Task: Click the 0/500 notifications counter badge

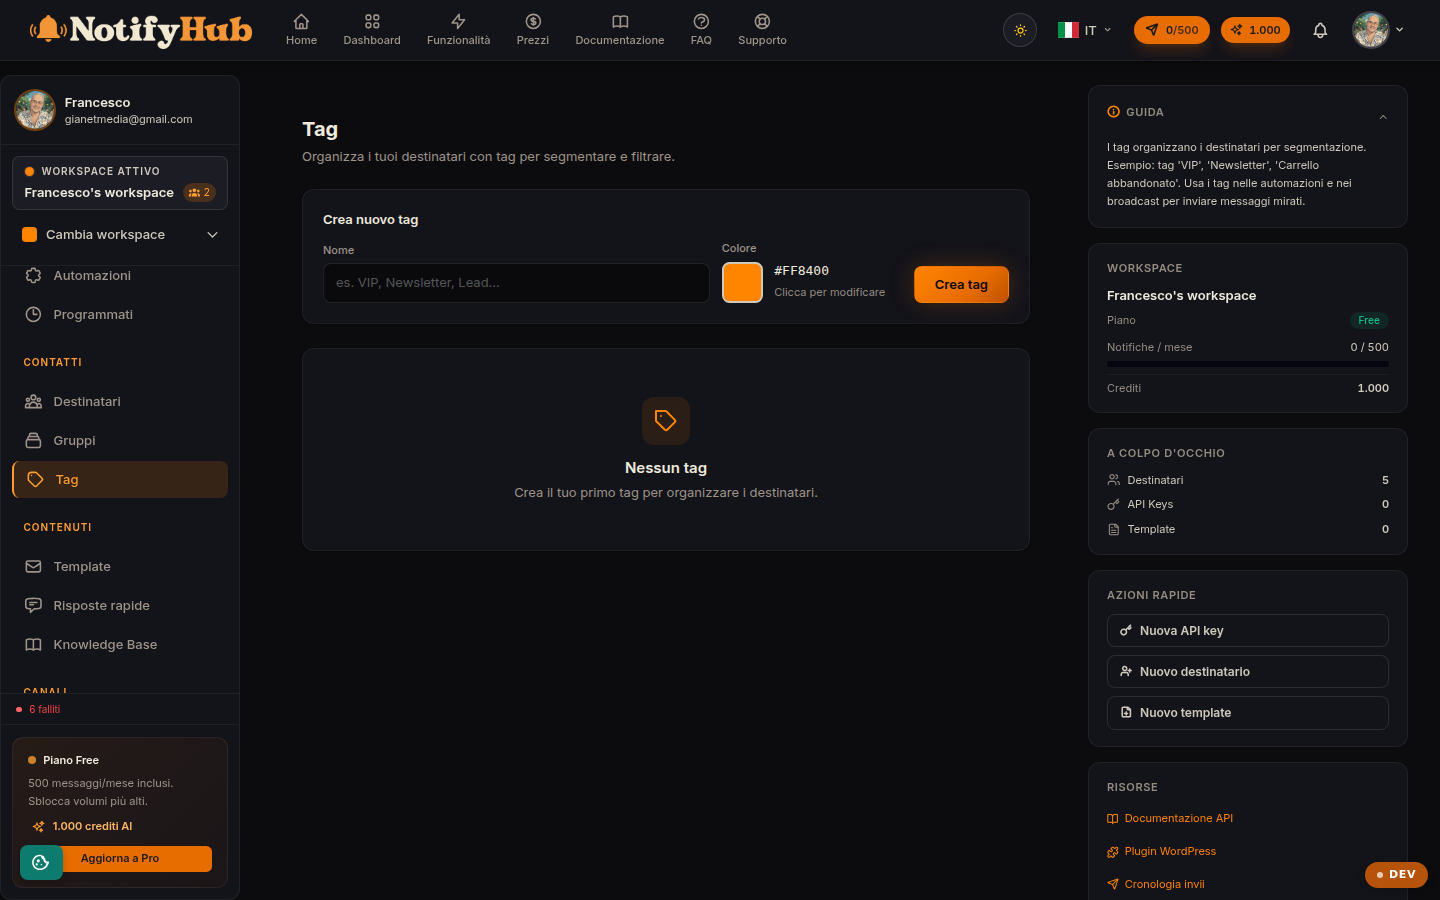Action: pyautogui.click(x=1172, y=30)
